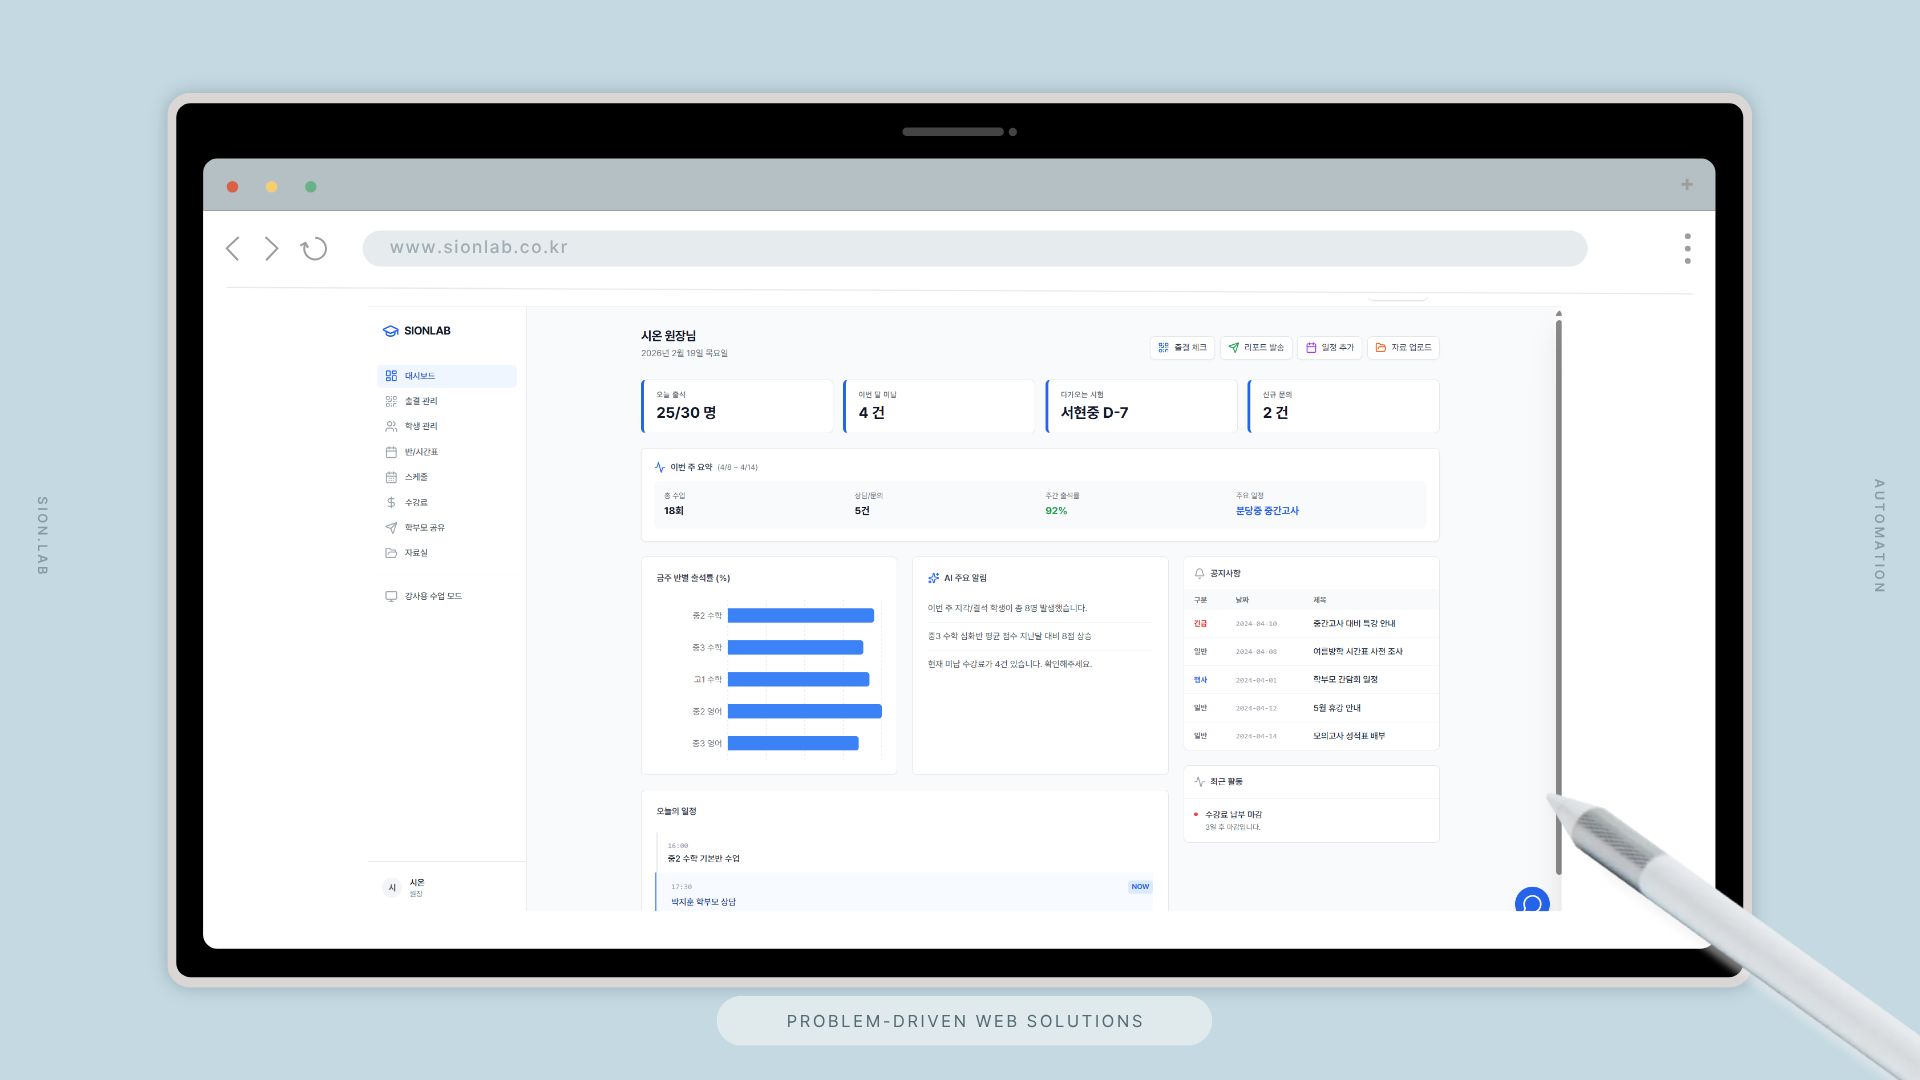Open the browser three-dot menu
The height and width of the screenshot is (1080, 1920).
[1687, 249]
